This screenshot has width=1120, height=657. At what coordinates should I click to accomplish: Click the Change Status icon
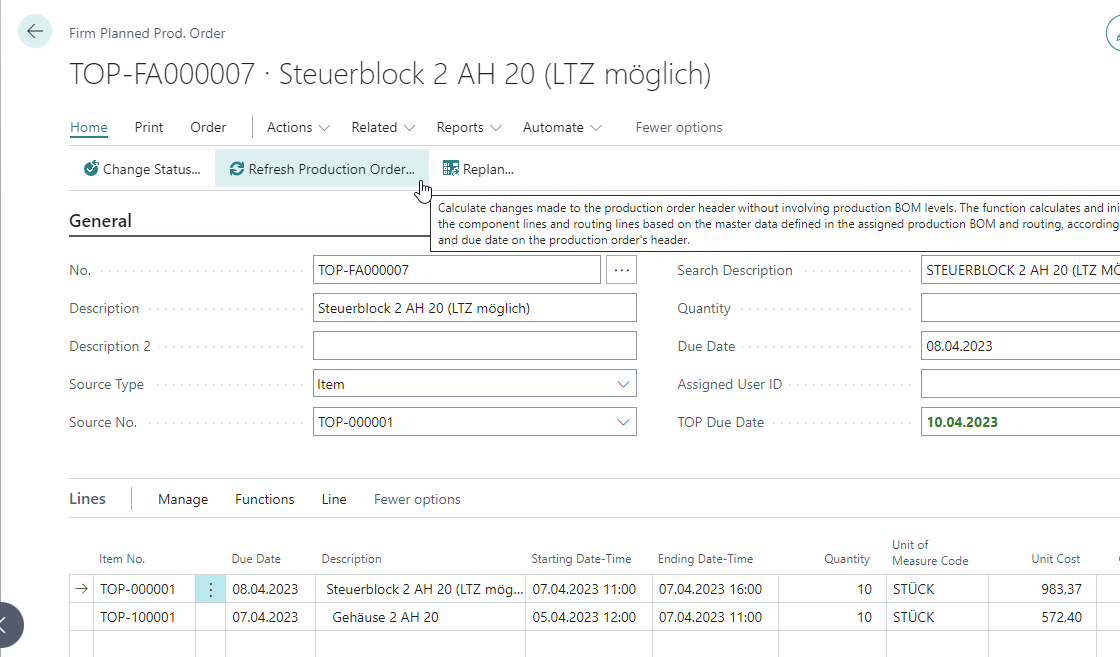tap(92, 169)
